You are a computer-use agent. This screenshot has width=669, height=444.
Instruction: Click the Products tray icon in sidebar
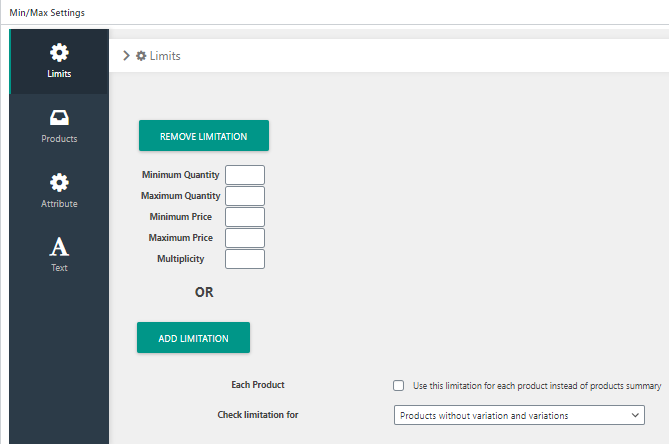tap(59, 118)
